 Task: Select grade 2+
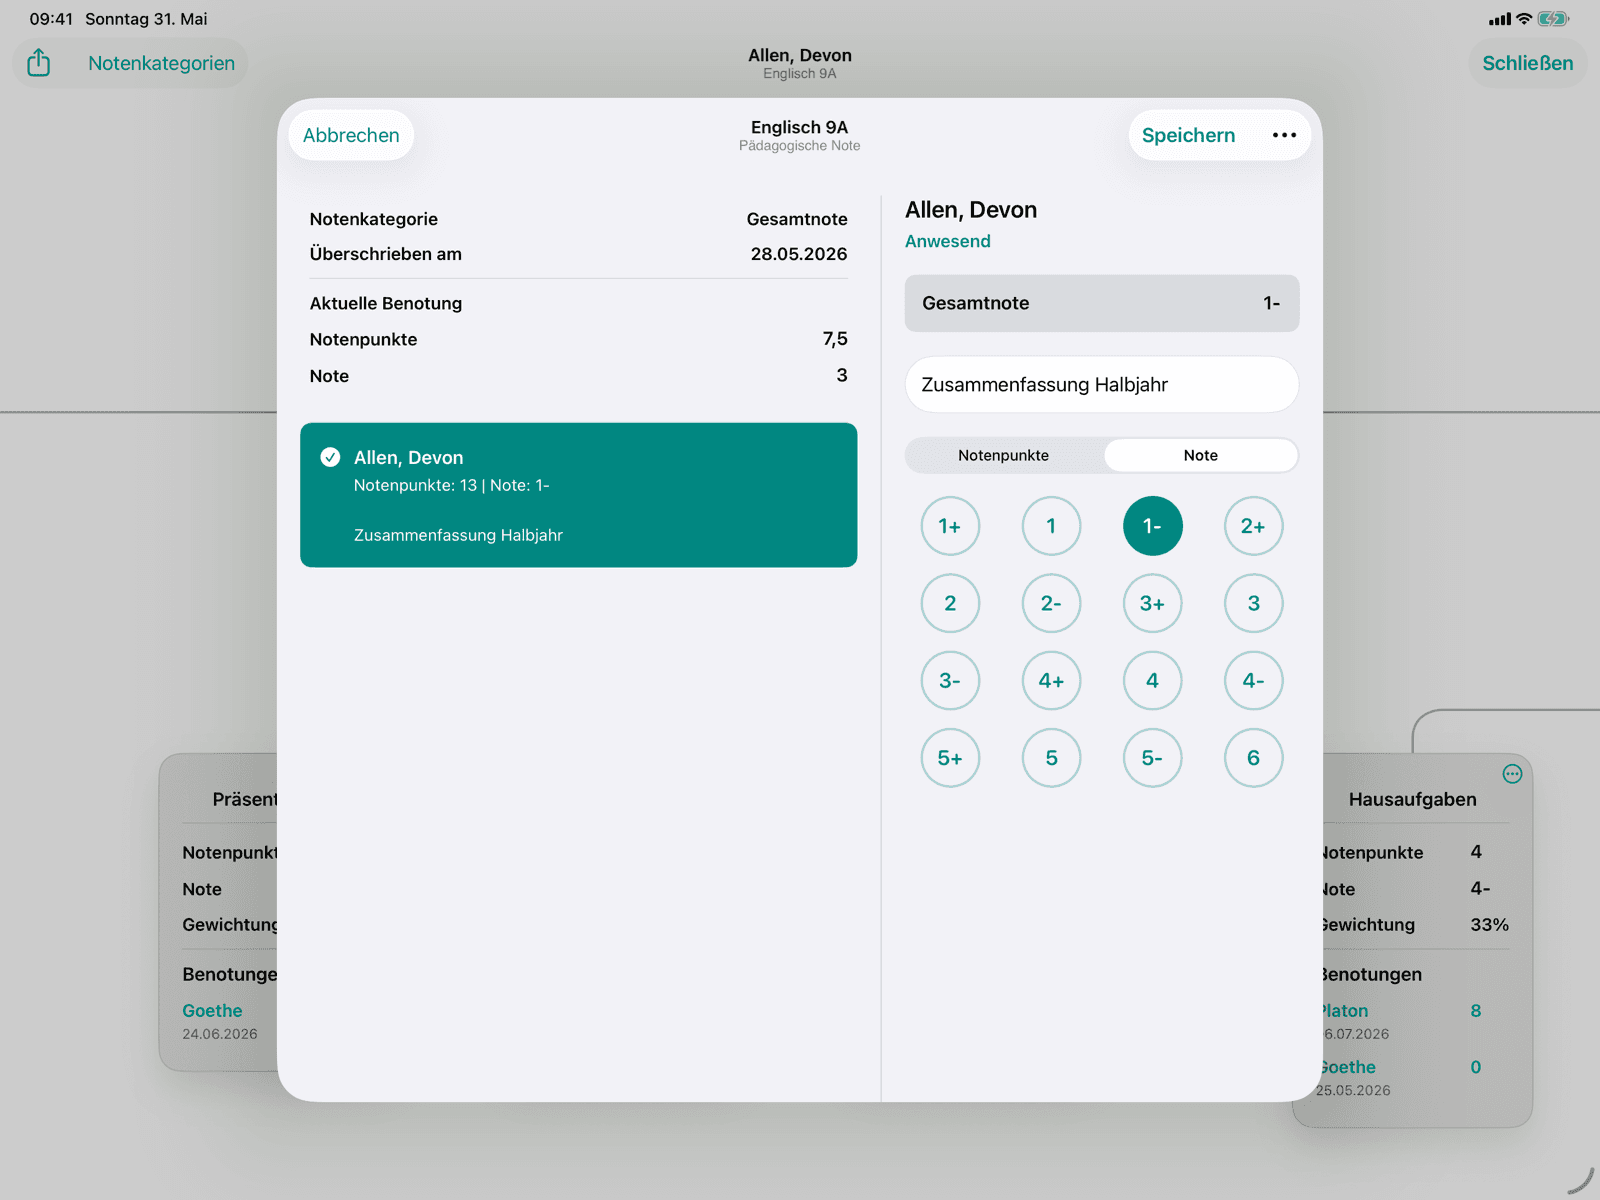tap(1253, 526)
